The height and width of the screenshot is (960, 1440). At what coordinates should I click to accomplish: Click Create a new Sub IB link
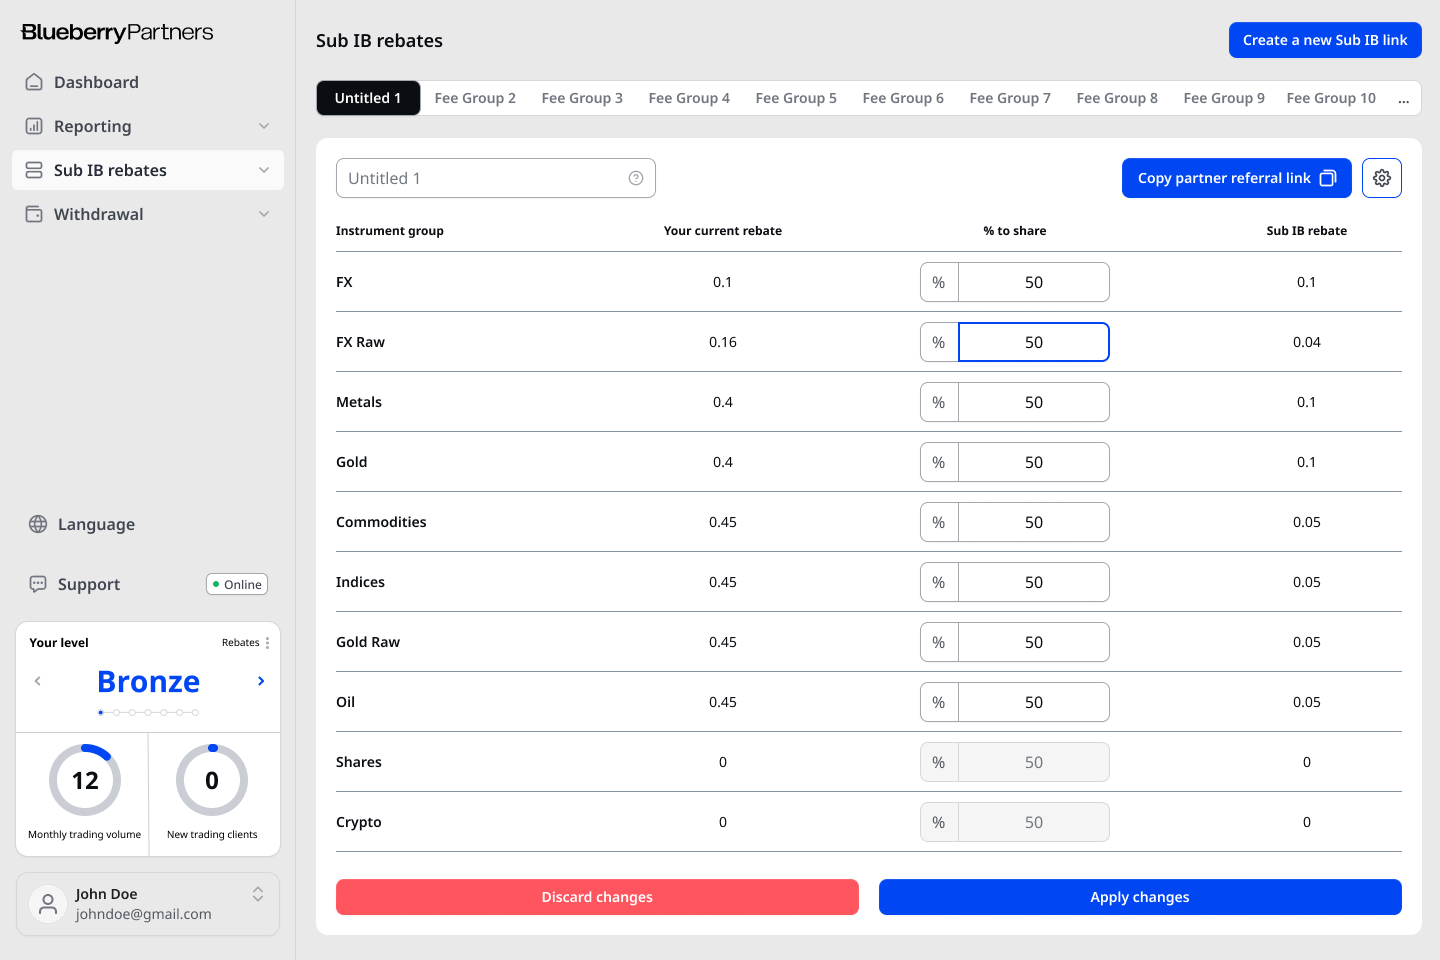click(x=1325, y=40)
